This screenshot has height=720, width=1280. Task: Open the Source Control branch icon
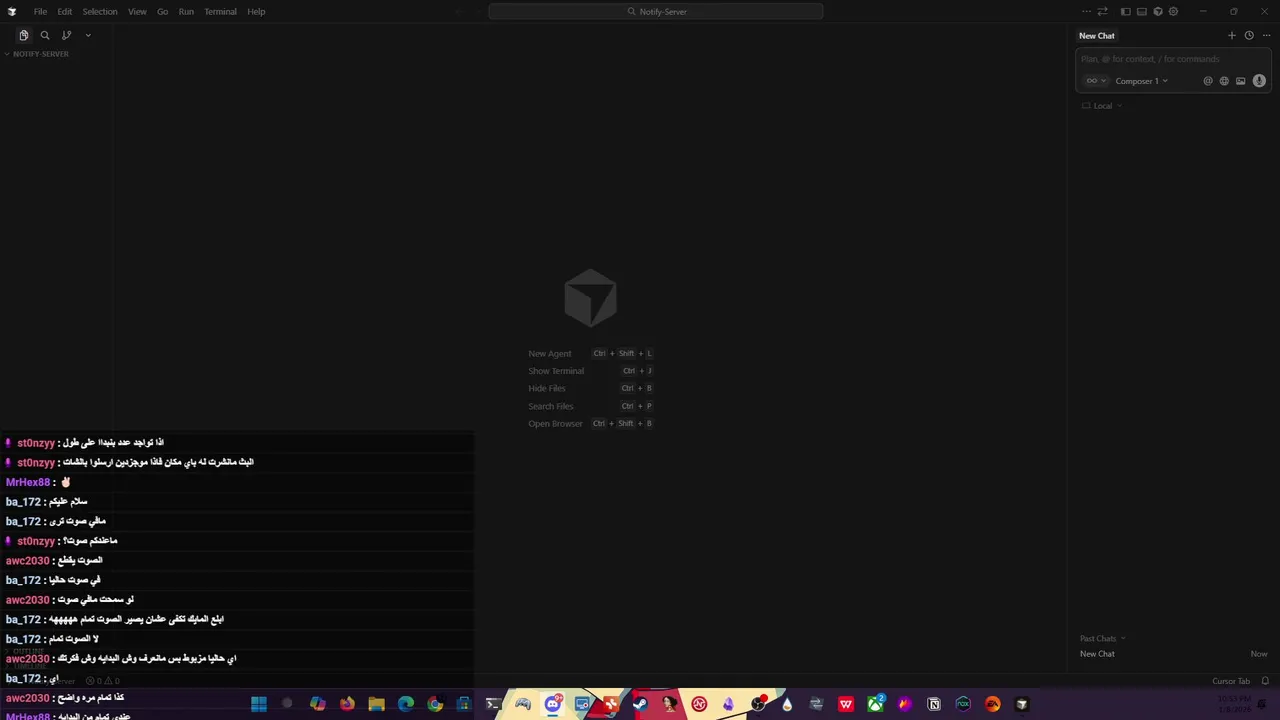click(x=66, y=35)
